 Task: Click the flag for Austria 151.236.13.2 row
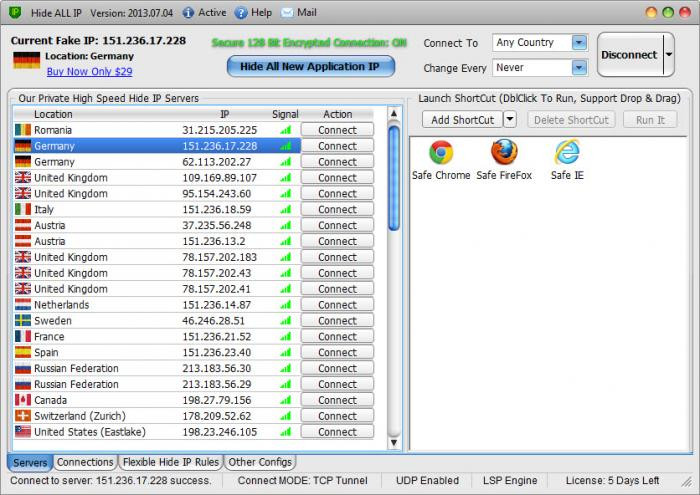tap(23, 241)
